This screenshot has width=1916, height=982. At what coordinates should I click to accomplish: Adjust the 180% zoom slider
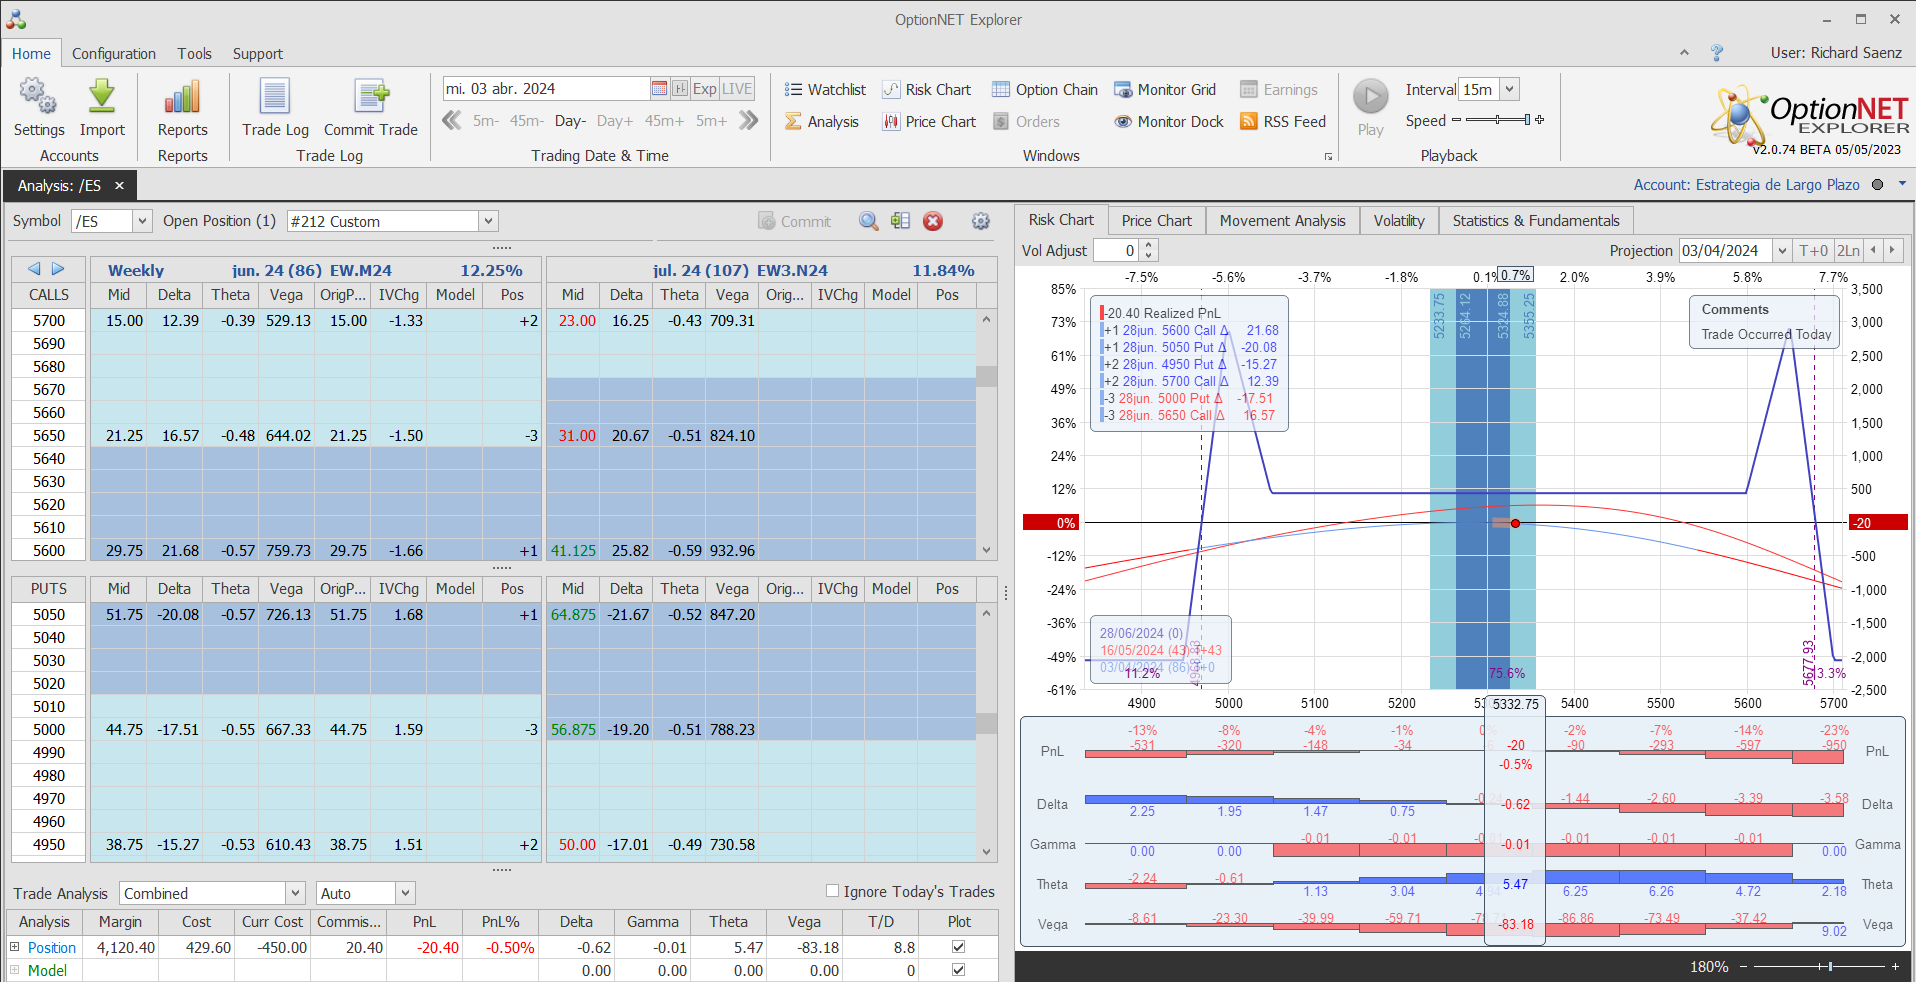(1820, 966)
